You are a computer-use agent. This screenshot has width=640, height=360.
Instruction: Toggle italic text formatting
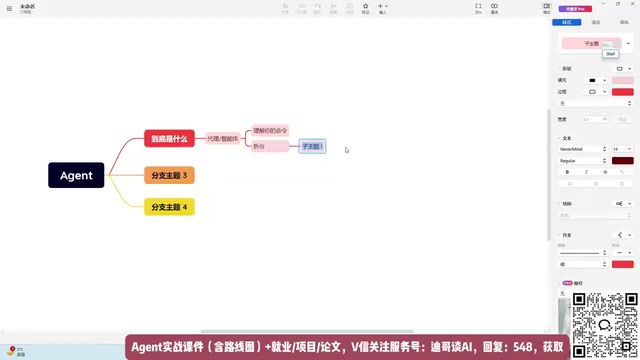[x=586, y=172]
